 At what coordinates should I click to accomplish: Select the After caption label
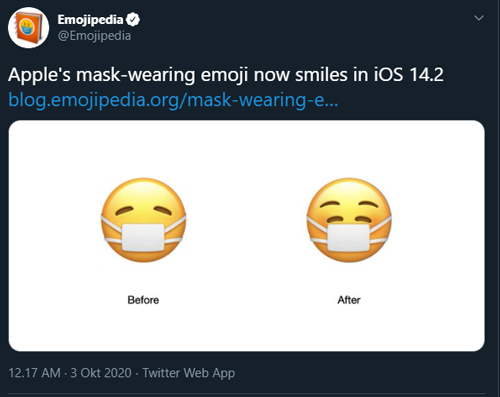349,300
